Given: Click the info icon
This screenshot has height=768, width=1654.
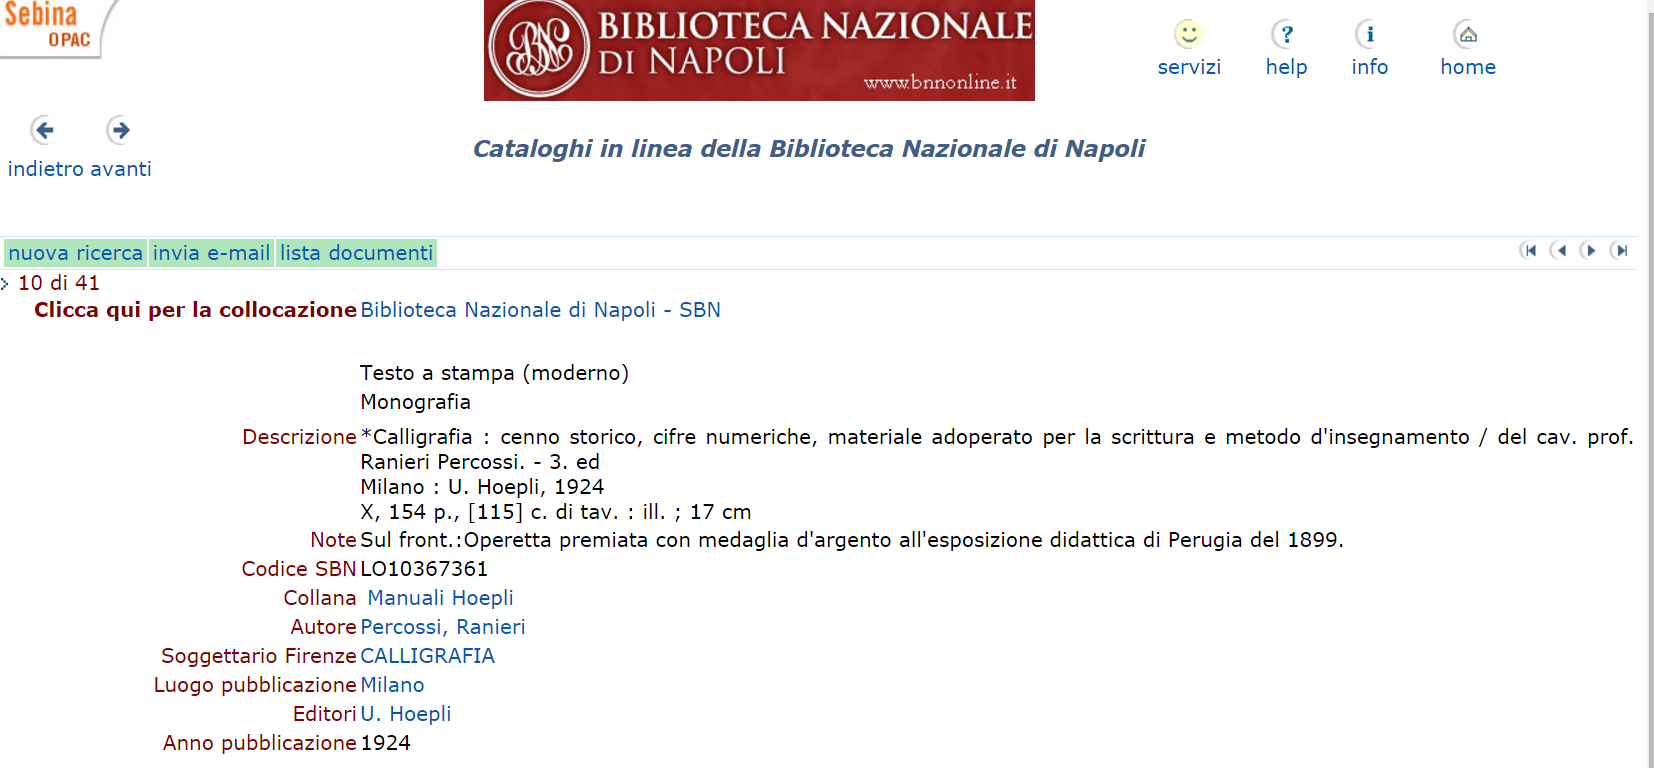Looking at the screenshot, I should [x=1369, y=35].
